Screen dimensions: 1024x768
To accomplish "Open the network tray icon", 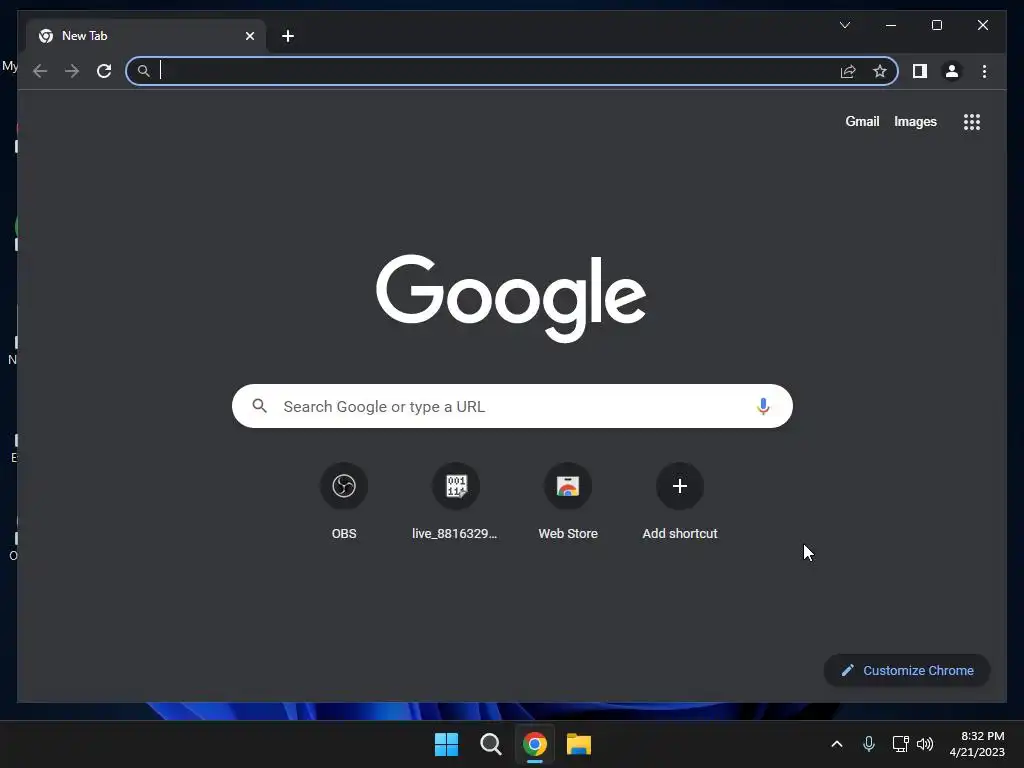I will click(x=901, y=744).
